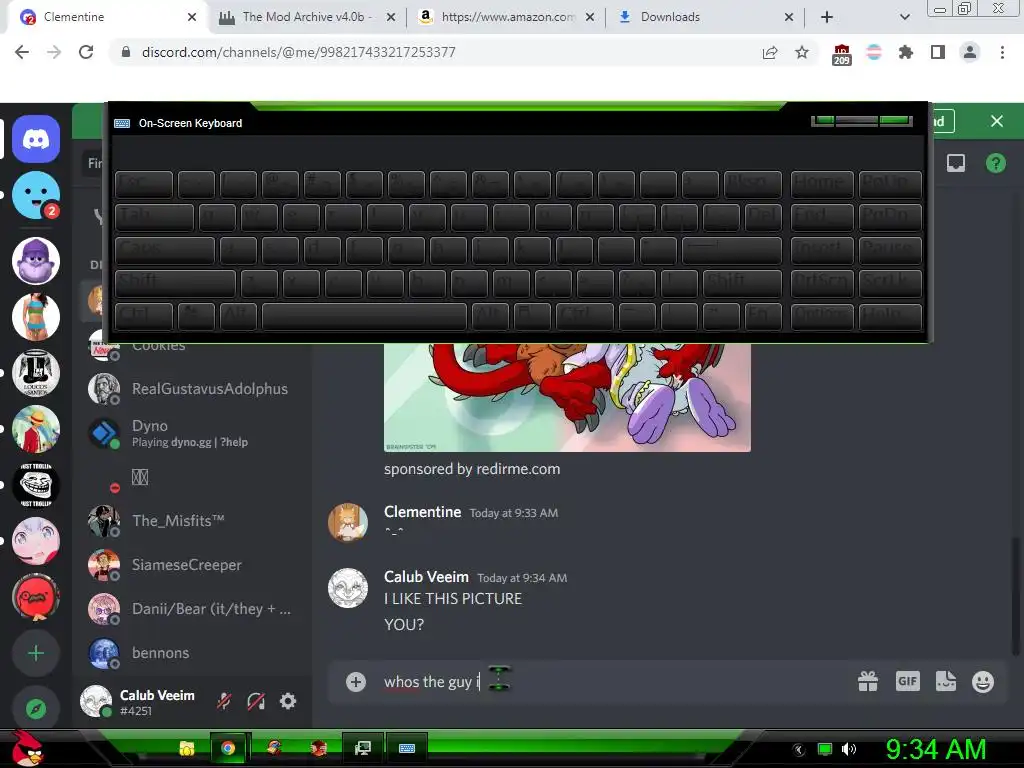Open the red bird with mustache server
Viewport: 1024px width, 768px height.
click(36, 597)
